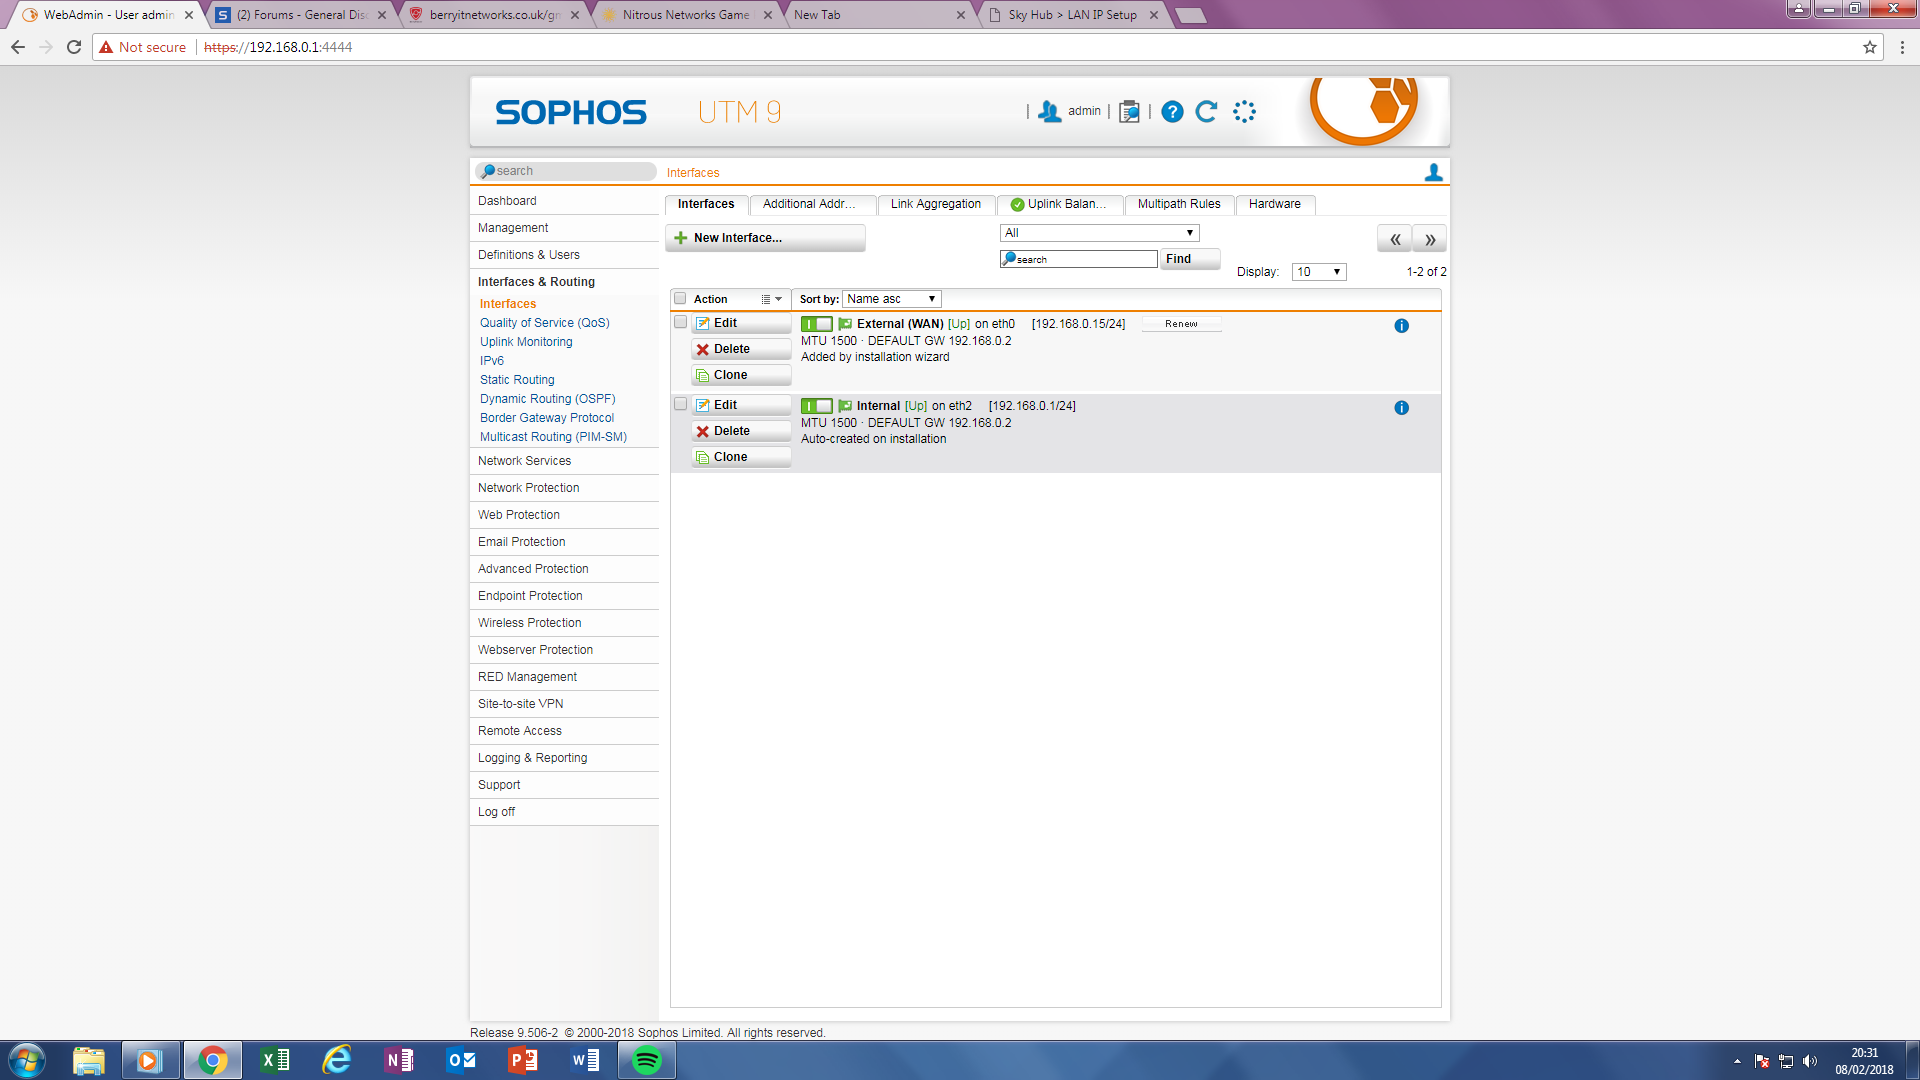Check the Internal row checkbox
Viewport: 1920px width, 1080px height.
point(680,404)
